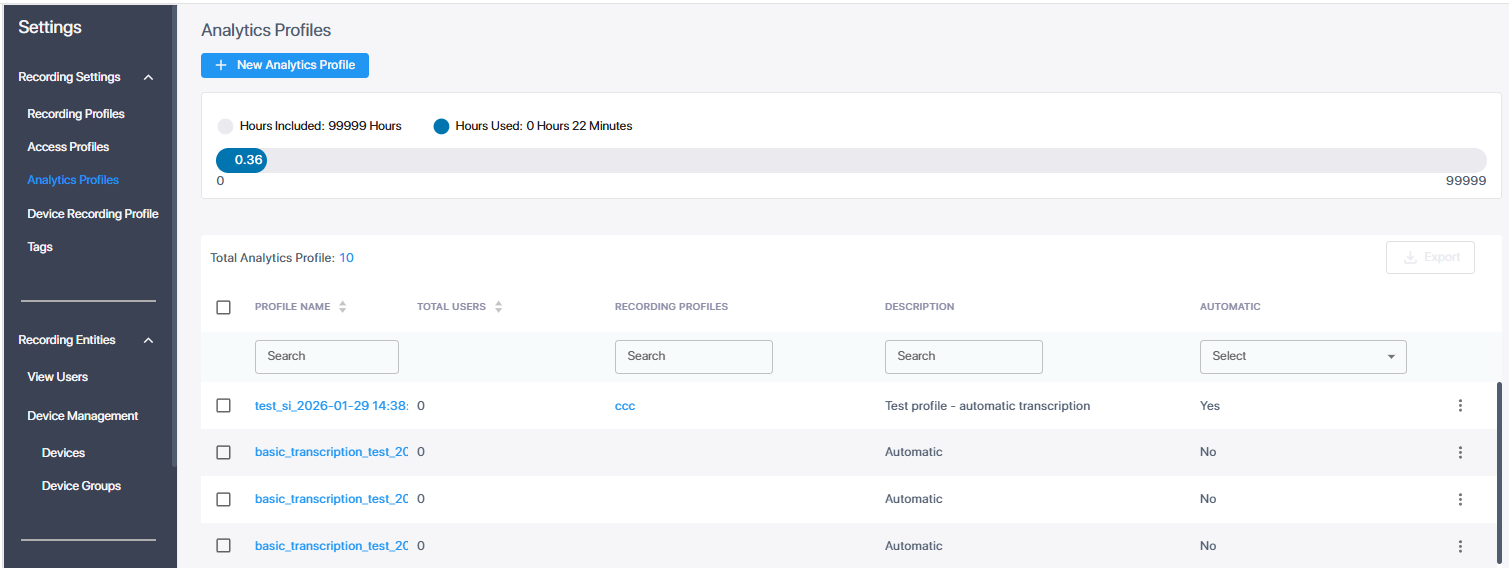This screenshot has height=568, width=1509.
Task: Collapse the Recording Settings section
Action: tap(148, 78)
